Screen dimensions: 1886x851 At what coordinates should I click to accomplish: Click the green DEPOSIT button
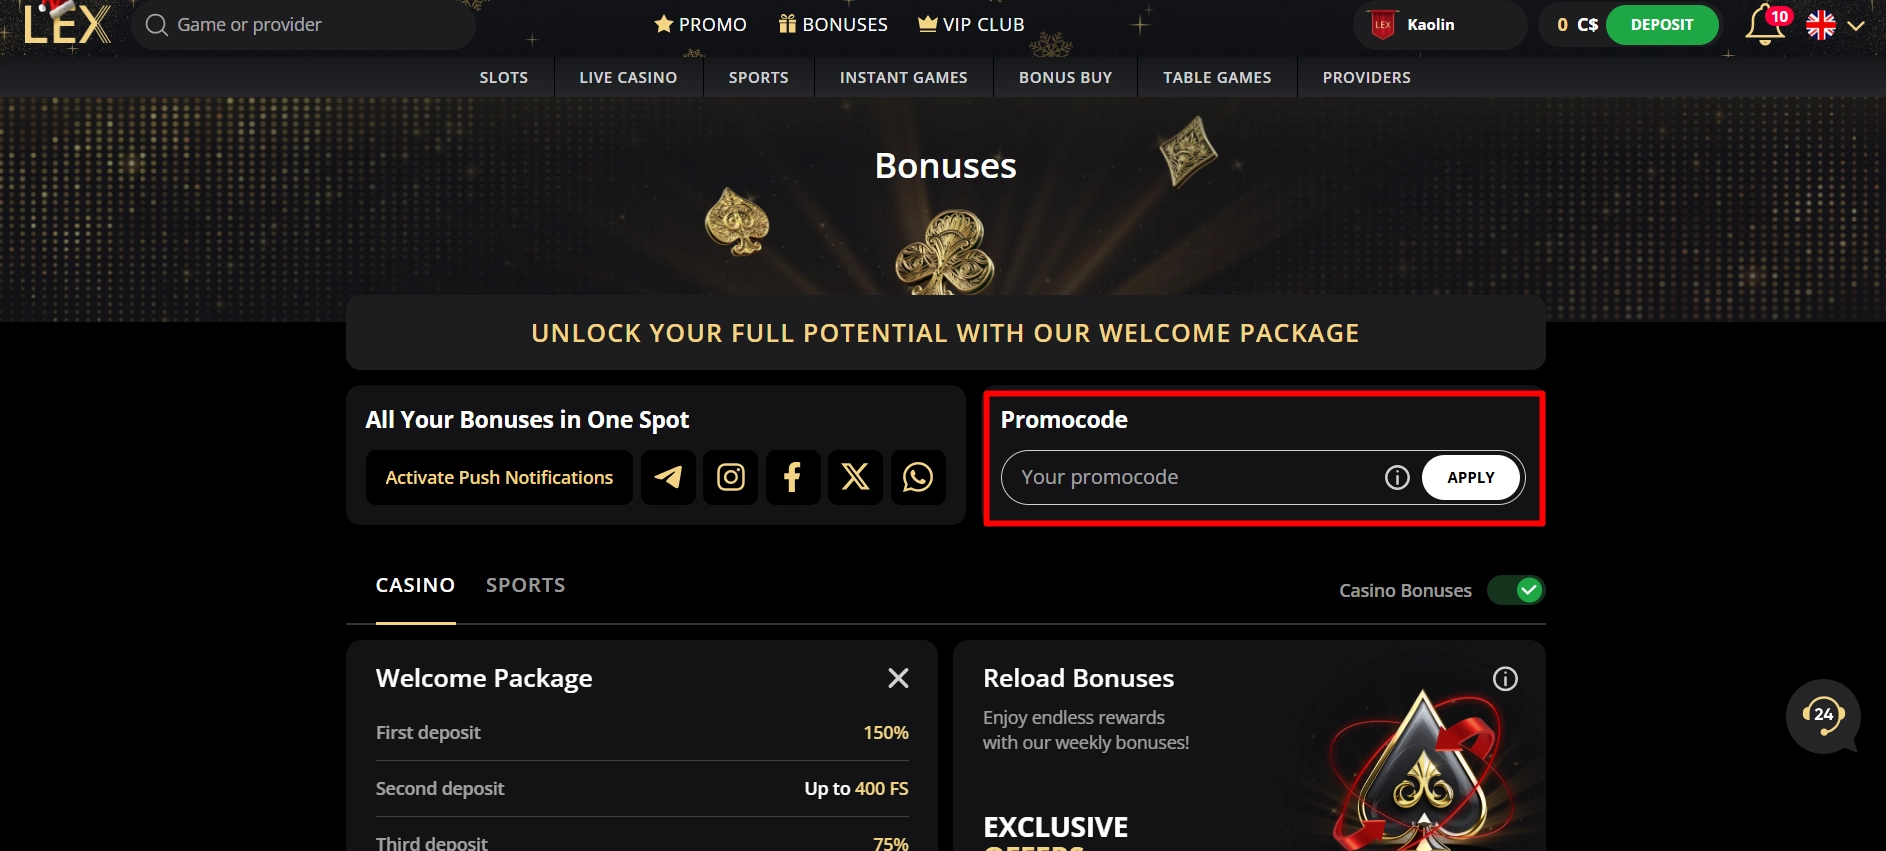click(x=1661, y=24)
